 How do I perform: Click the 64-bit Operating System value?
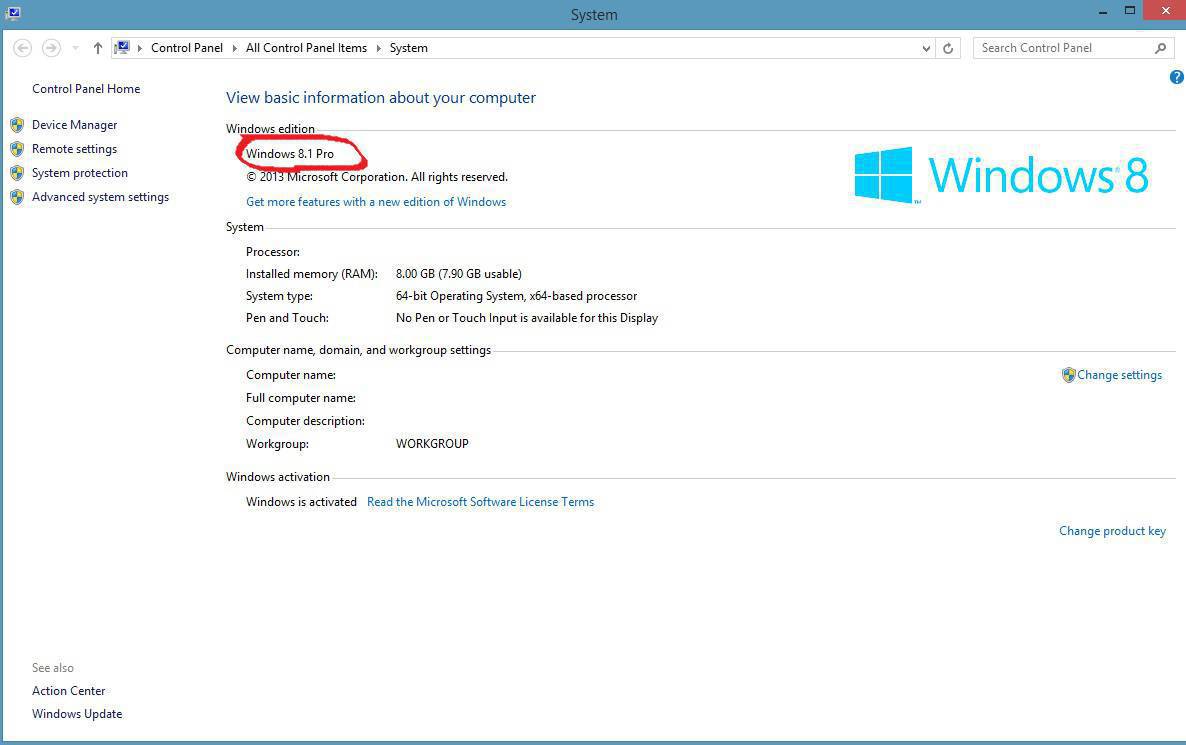[517, 296]
